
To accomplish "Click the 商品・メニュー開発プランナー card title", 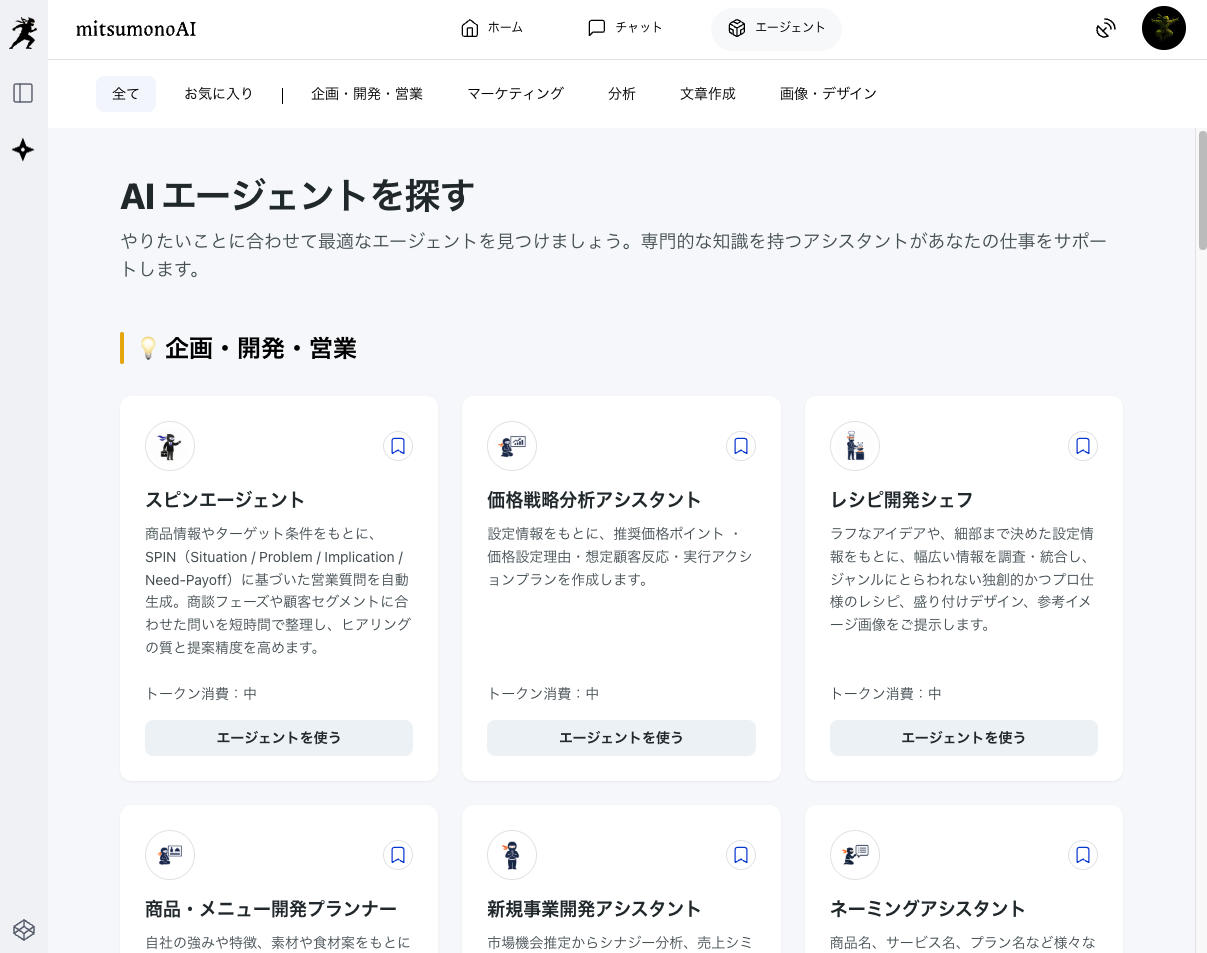I will [271, 909].
